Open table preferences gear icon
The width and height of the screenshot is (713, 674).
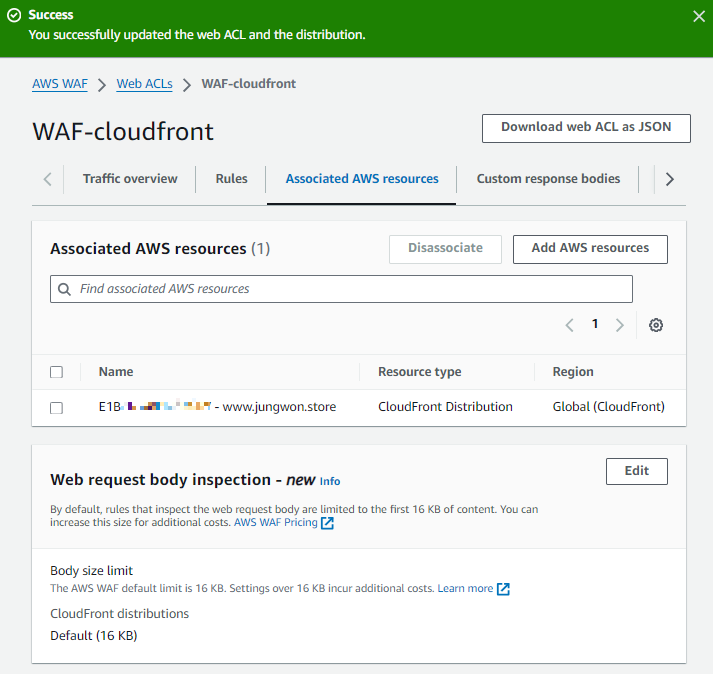[656, 325]
